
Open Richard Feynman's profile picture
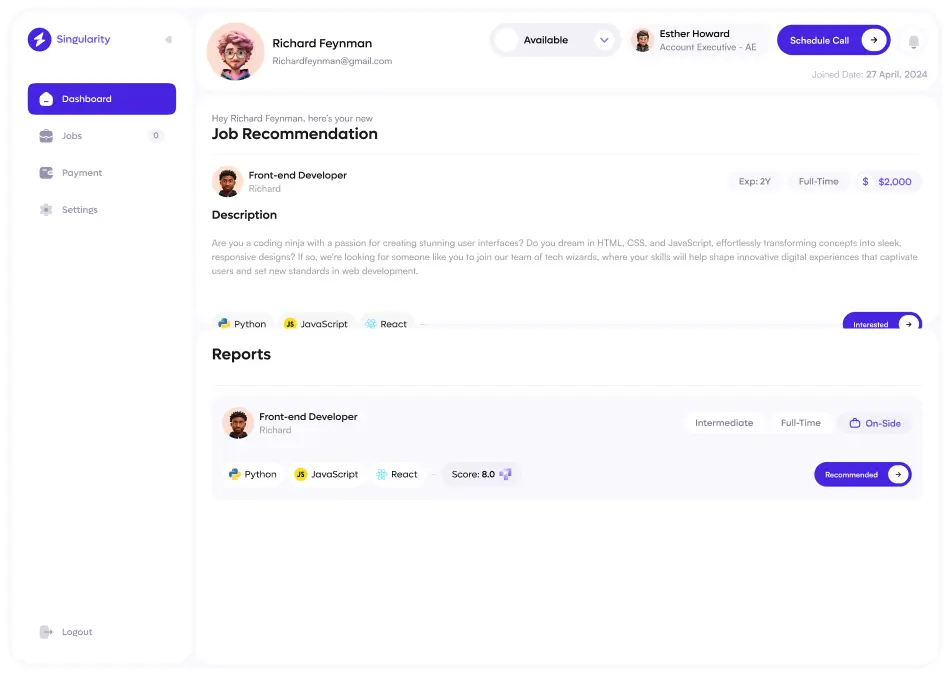[x=234, y=51]
